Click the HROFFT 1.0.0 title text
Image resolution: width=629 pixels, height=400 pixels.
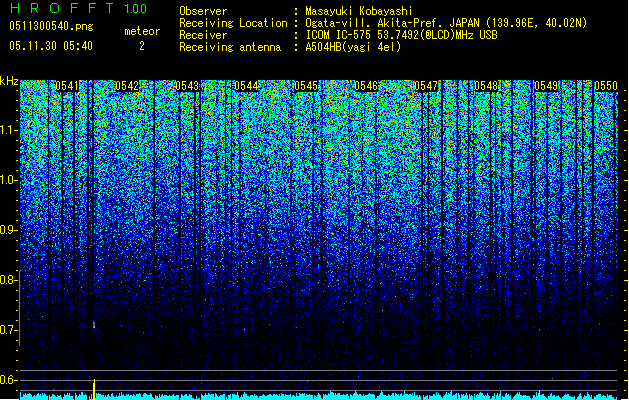point(79,8)
